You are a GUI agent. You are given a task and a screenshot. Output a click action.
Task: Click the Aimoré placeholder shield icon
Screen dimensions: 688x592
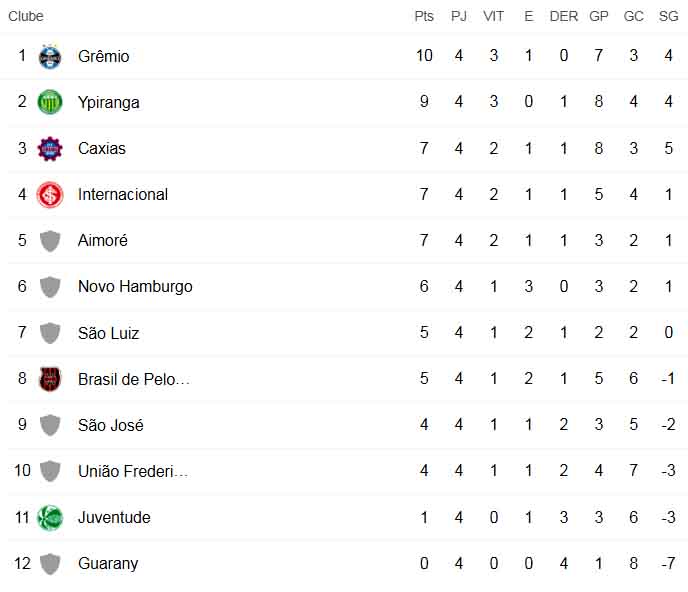pos(50,241)
